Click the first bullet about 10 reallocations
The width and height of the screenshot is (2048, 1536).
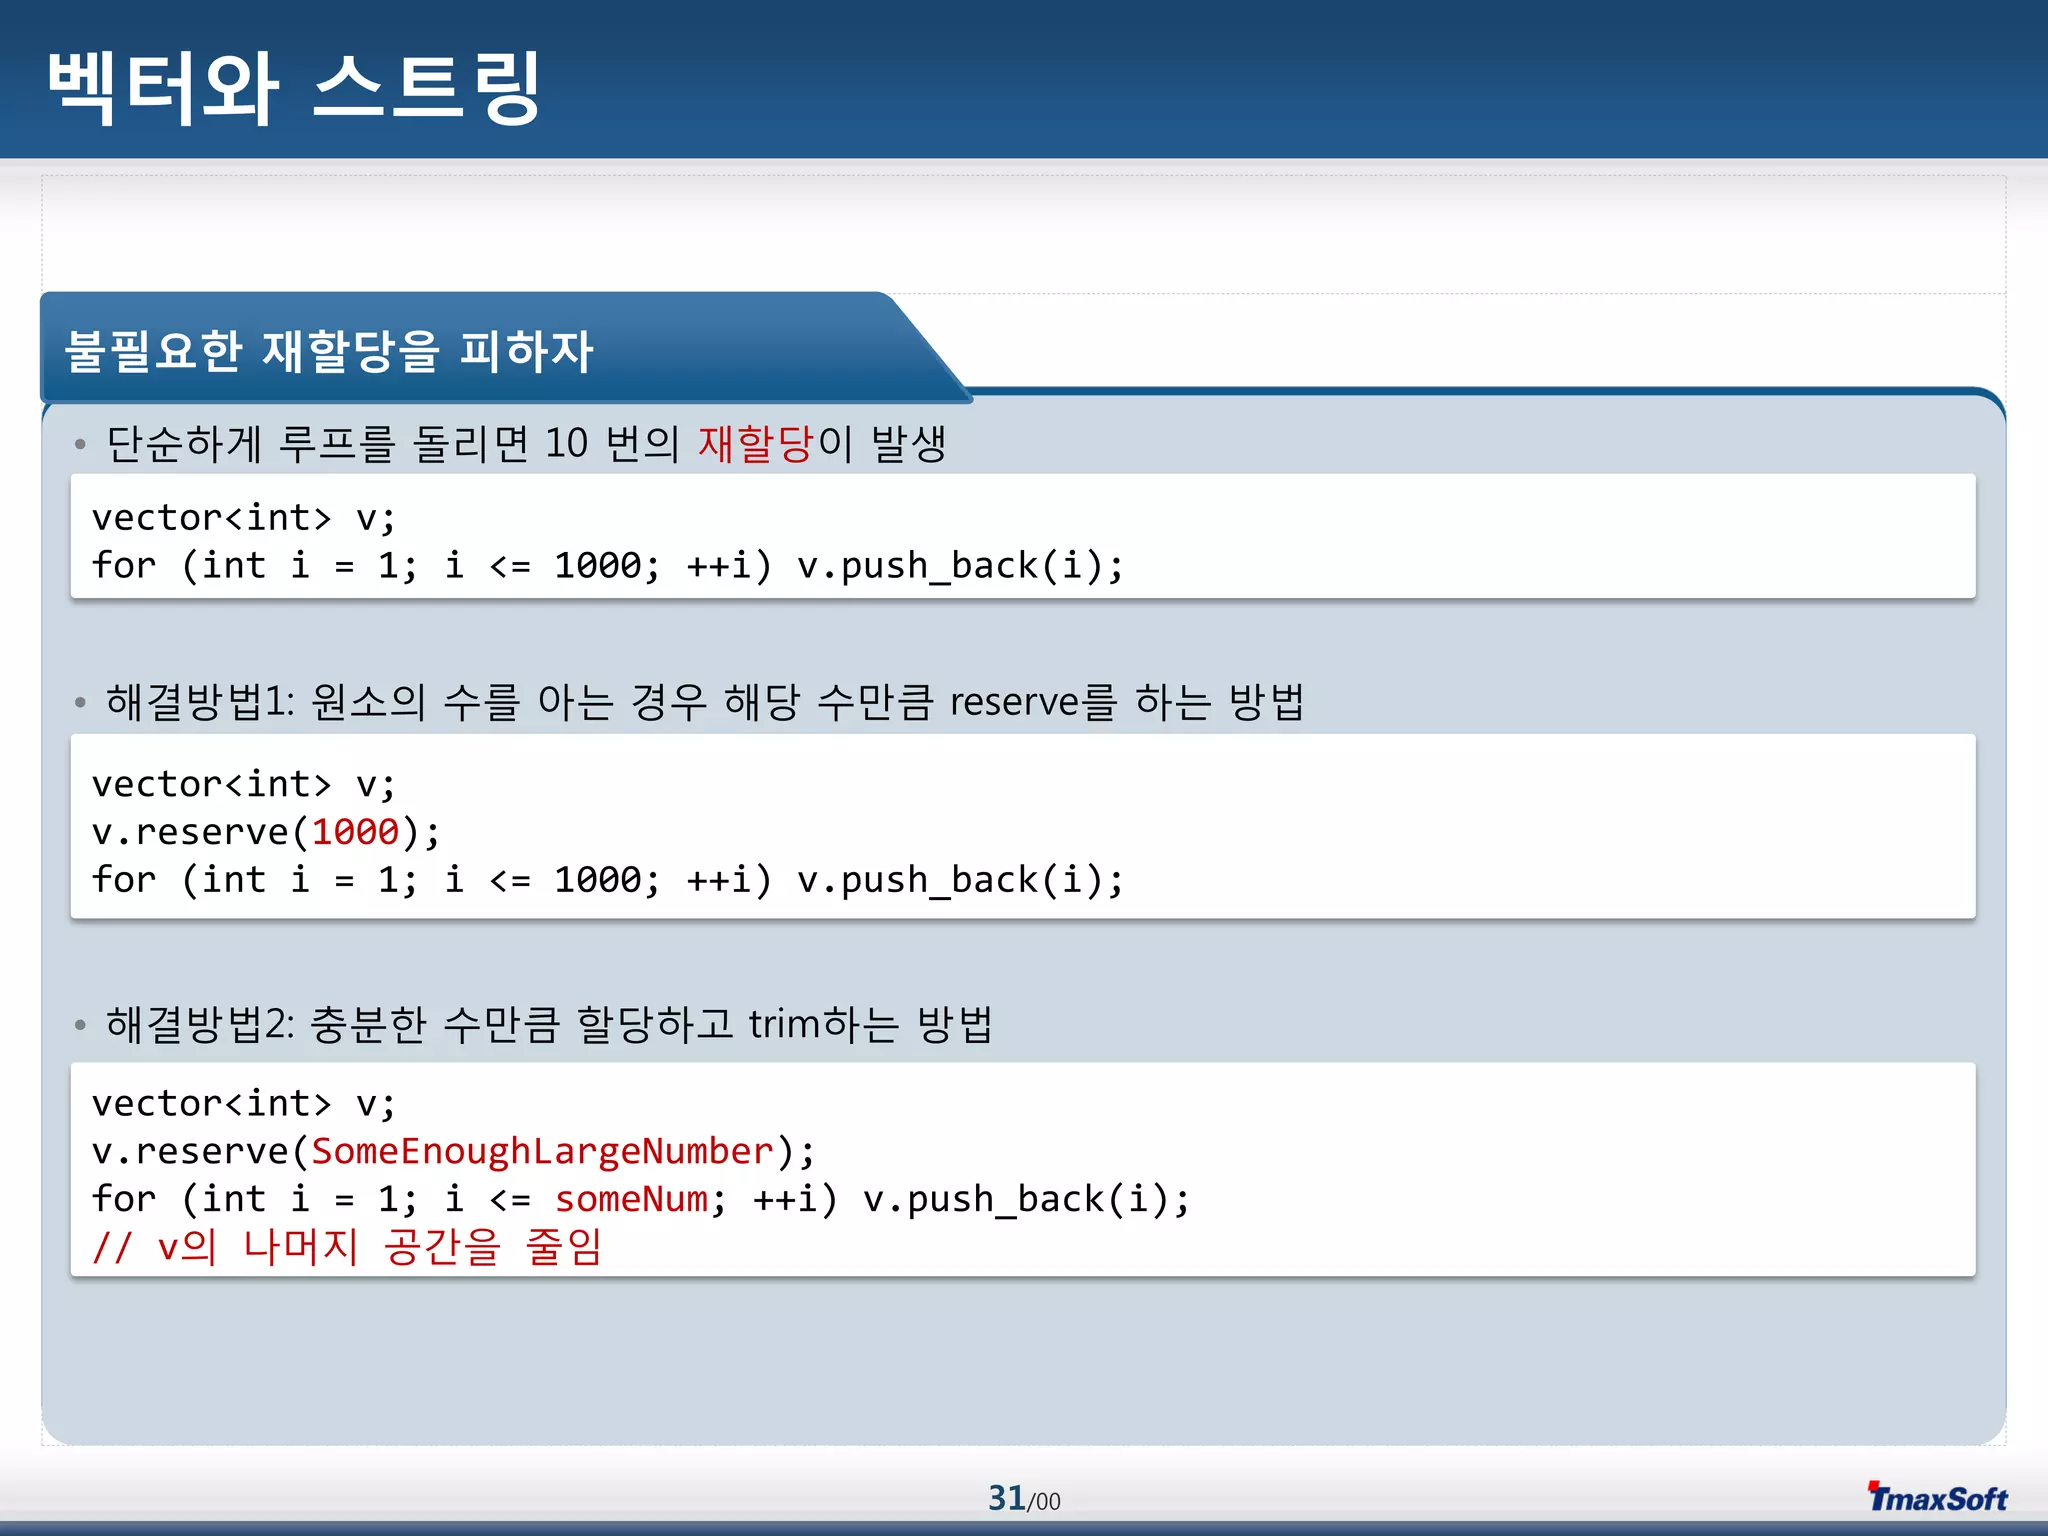click(526, 443)
